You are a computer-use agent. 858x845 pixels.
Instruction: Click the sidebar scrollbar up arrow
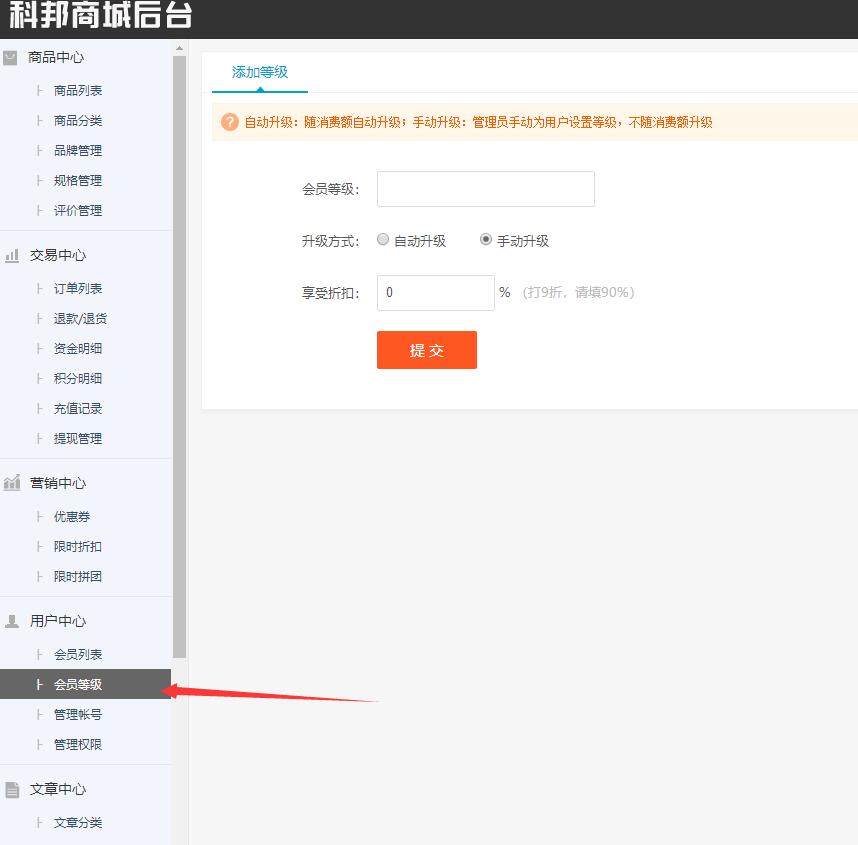pos(179,49)
